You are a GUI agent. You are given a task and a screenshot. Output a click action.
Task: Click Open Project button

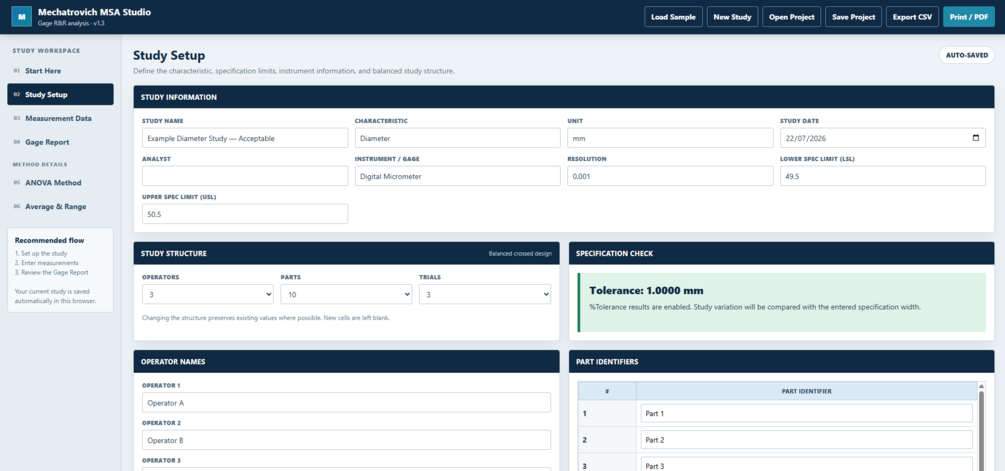point(792,17)
